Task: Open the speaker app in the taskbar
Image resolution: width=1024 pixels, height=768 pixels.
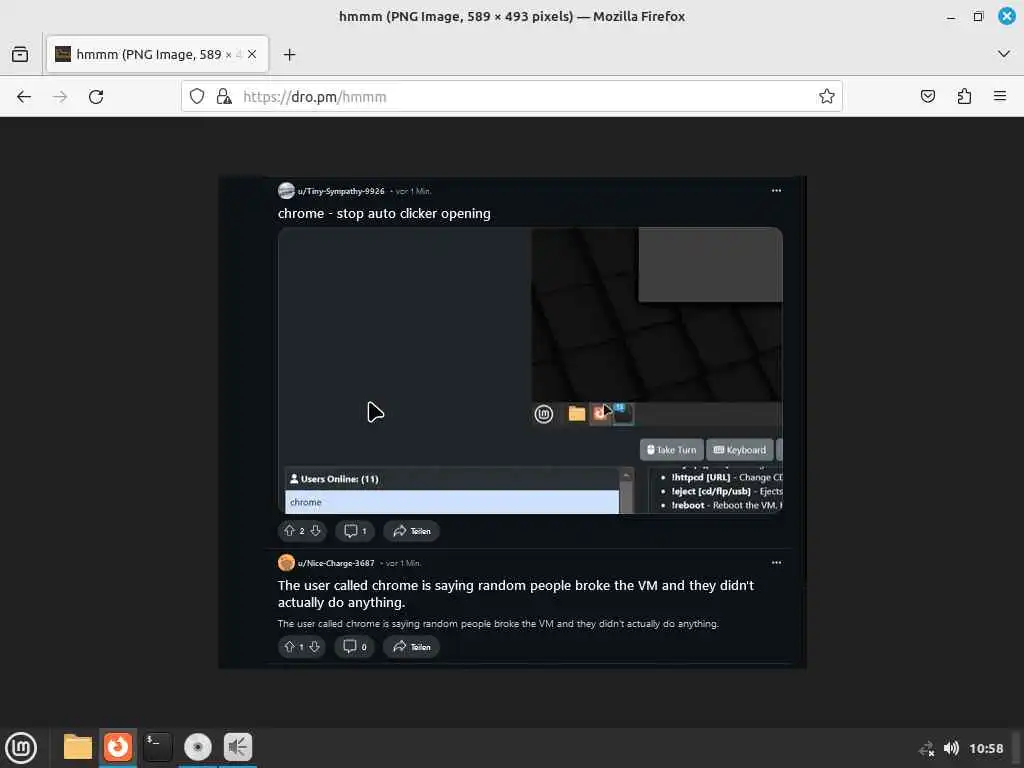Action: (238, 747)
